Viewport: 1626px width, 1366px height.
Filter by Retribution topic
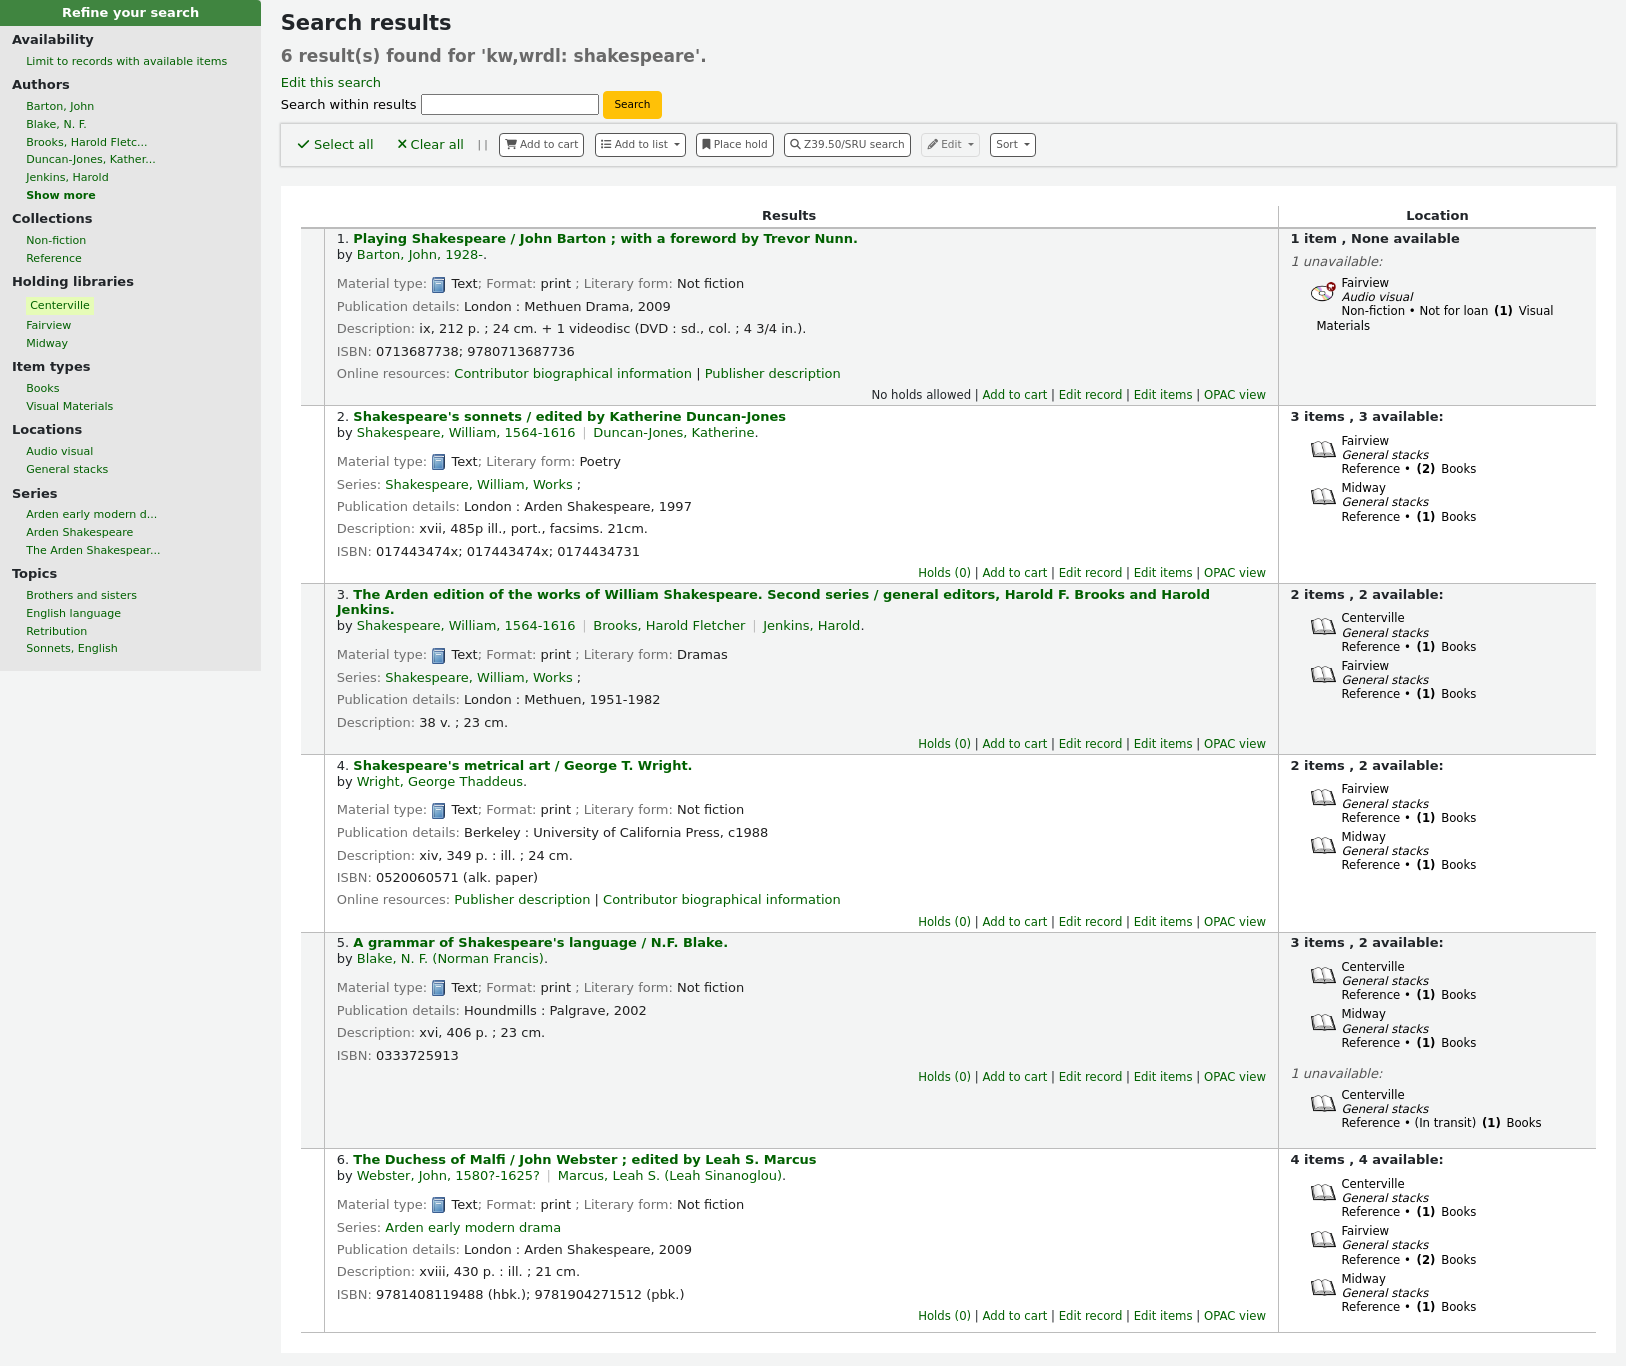point(56,632)
